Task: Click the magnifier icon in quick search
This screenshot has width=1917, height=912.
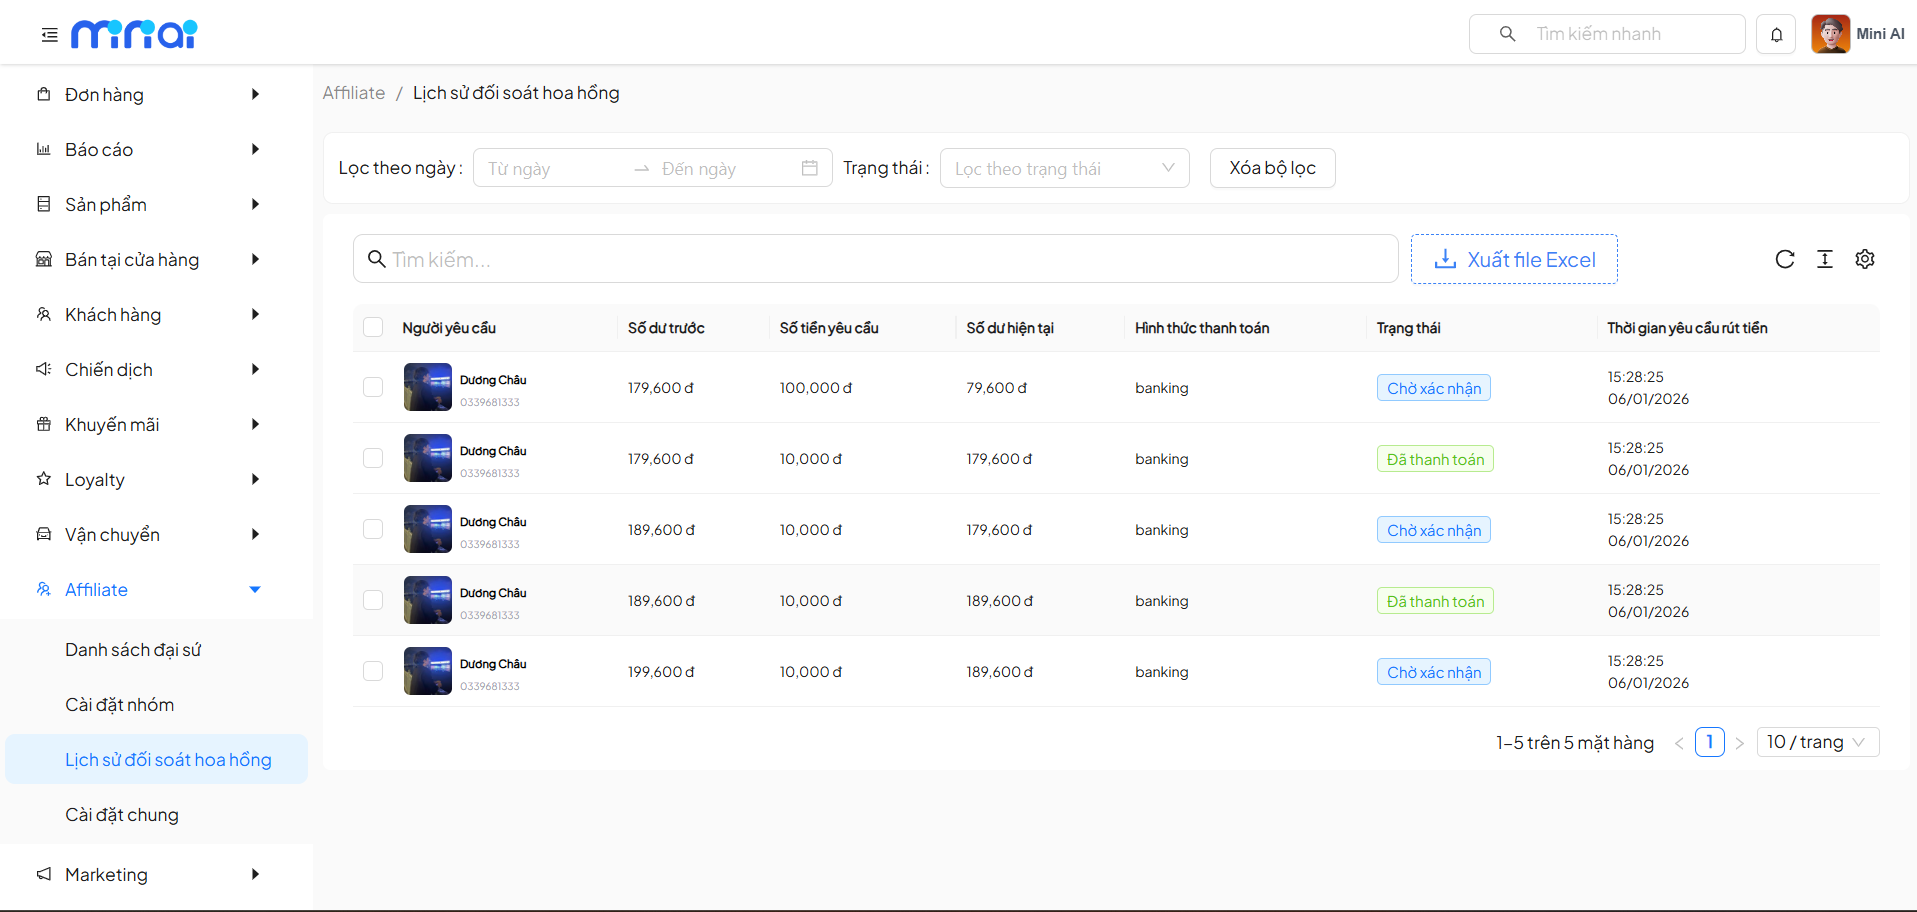Action: pos(1507,34)
